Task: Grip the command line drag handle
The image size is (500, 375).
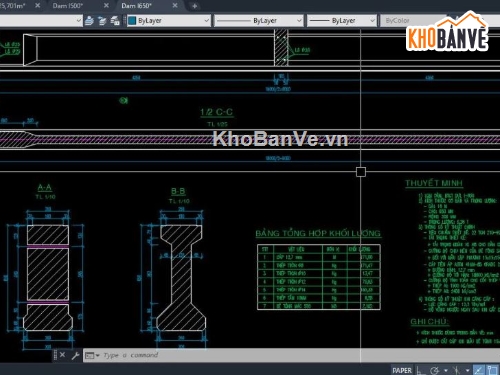Action: click(55, 355)
